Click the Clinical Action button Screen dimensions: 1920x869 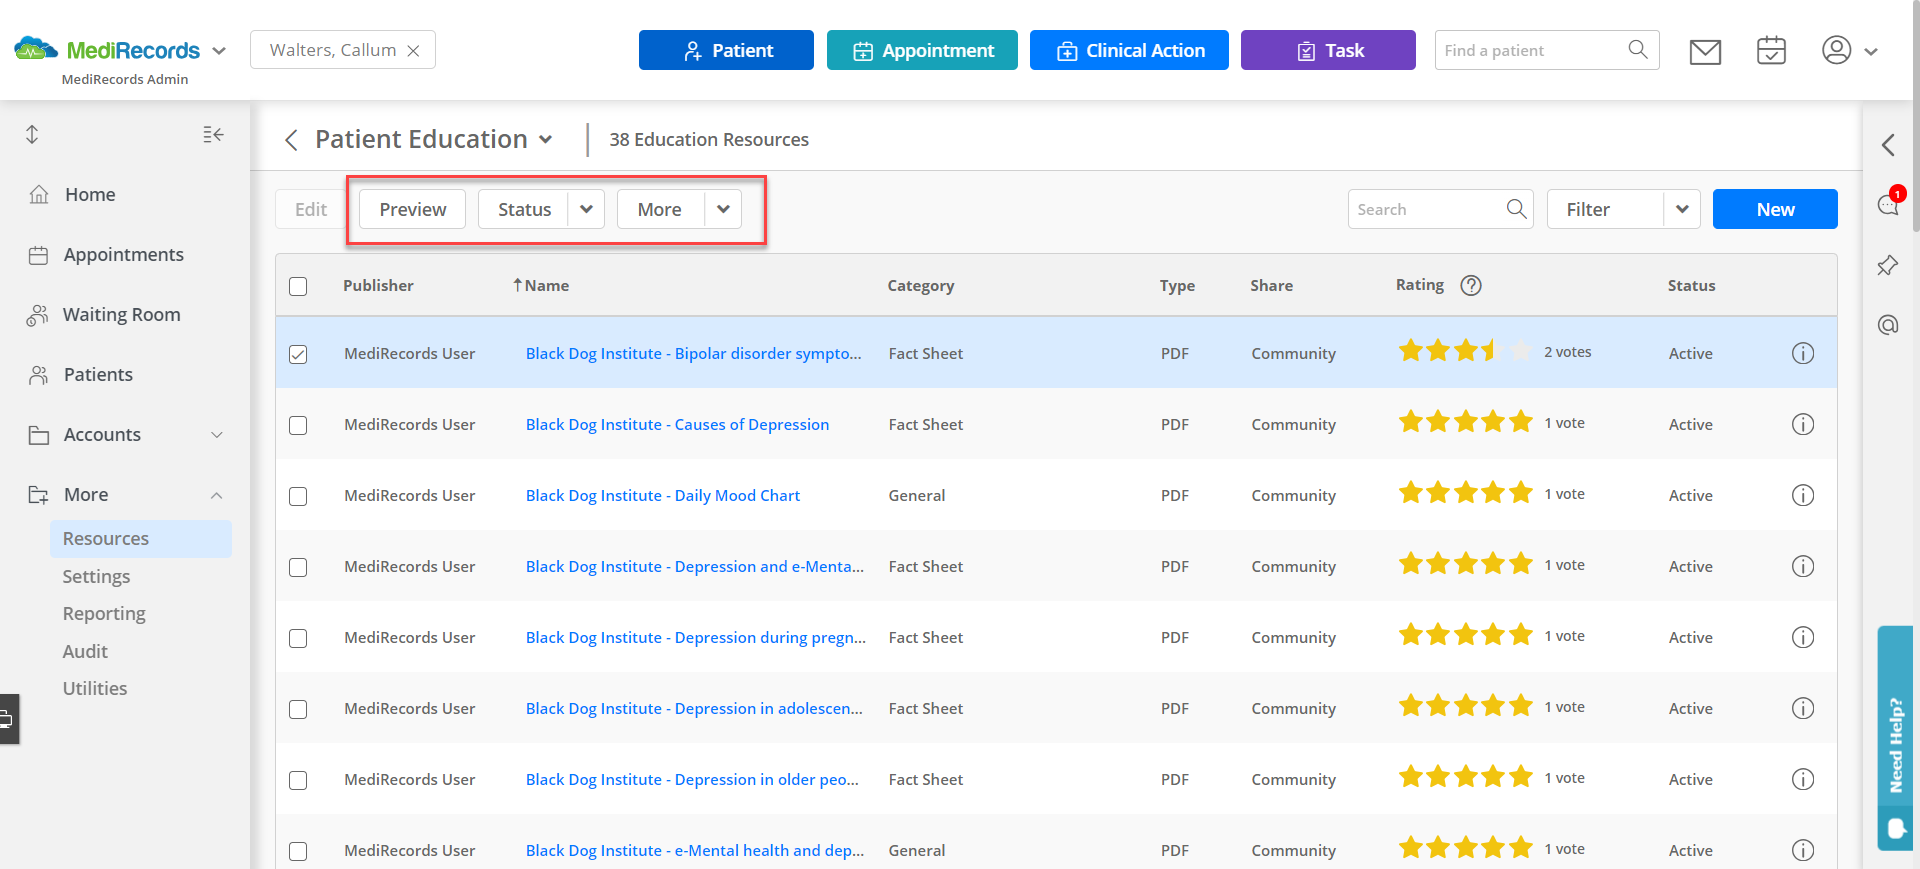pos(1129,50)
